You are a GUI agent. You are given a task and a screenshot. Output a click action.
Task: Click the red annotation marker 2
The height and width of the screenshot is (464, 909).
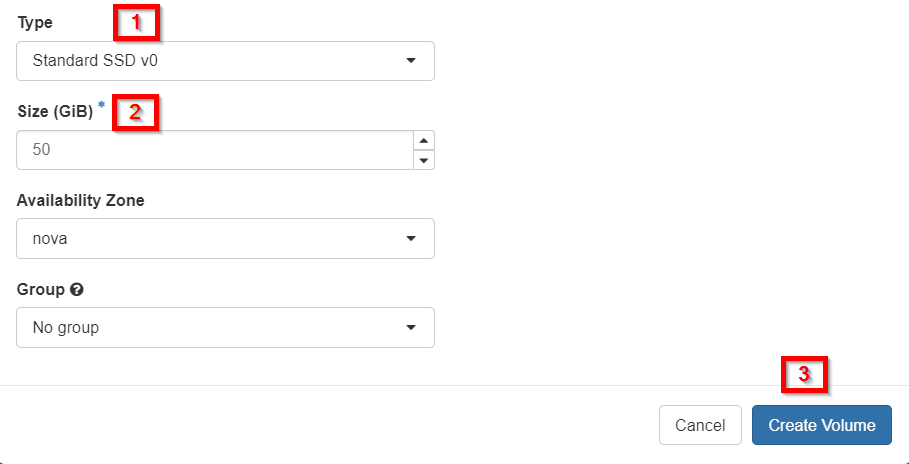135,112
